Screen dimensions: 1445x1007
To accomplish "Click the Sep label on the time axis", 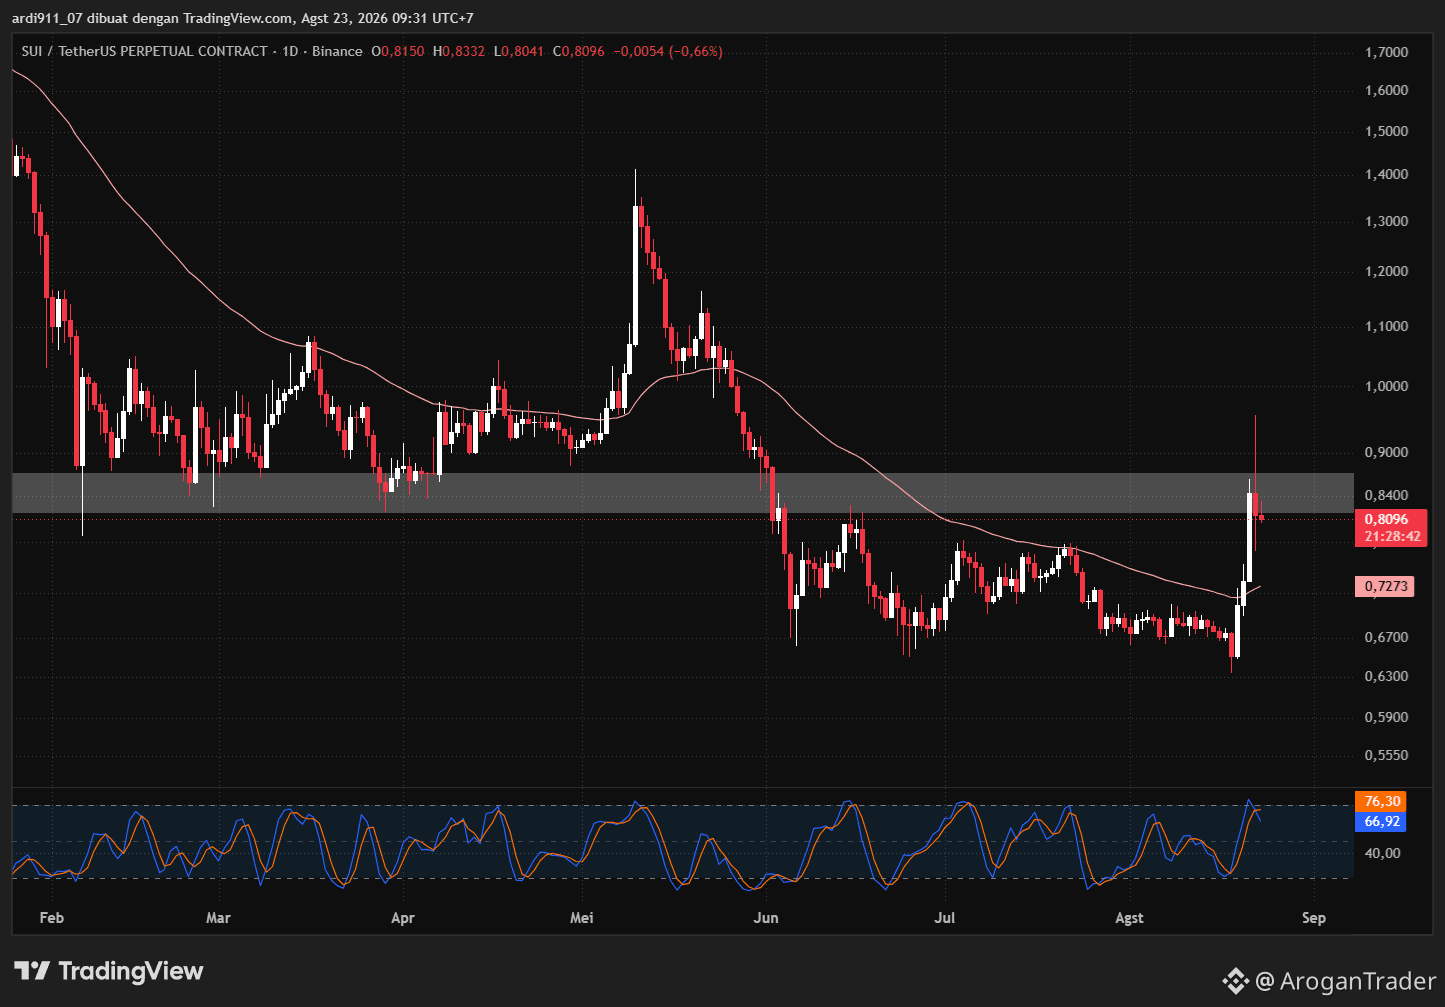I will coord(1314,917).
